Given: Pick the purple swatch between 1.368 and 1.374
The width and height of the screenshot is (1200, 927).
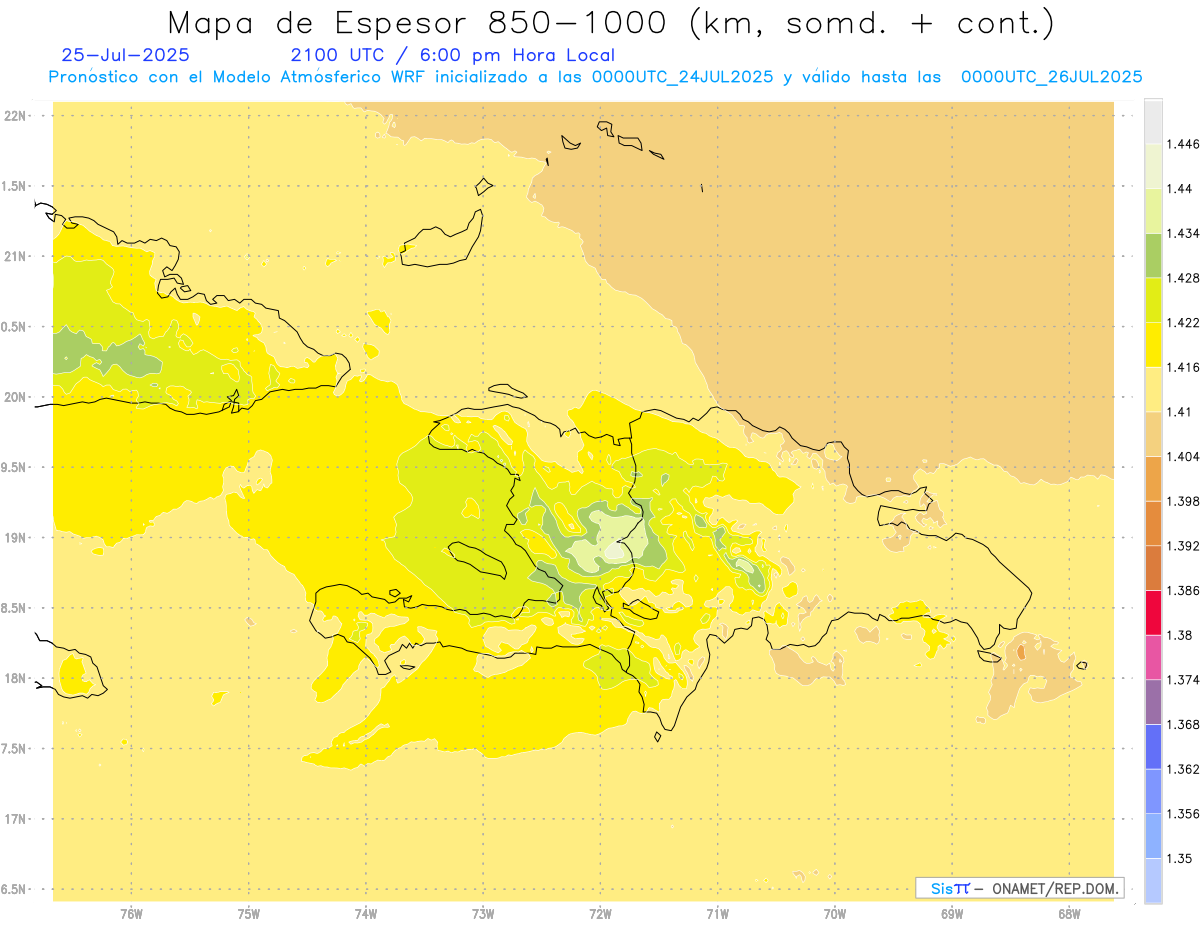Looking at the screenshot, I should 1153,701.
